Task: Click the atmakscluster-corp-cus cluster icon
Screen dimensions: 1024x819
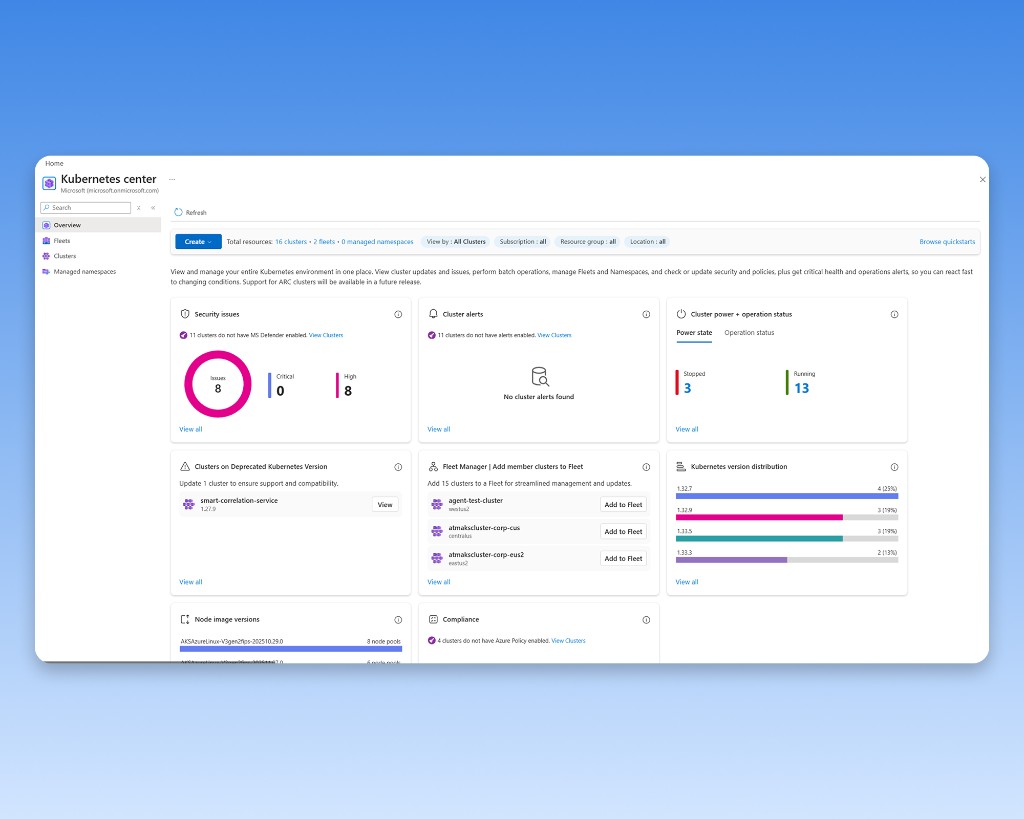Action: coord(437,531)
